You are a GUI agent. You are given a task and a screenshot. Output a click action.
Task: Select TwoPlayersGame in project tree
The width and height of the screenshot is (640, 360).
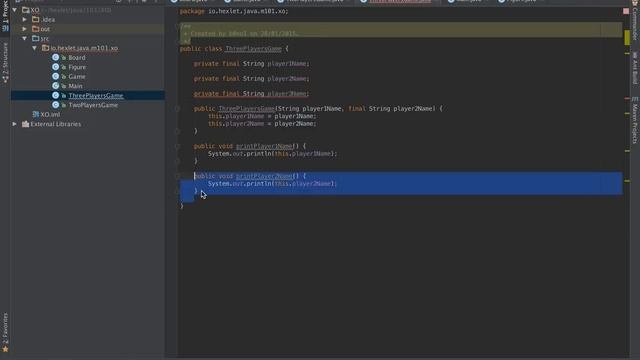tap(93, 105)
